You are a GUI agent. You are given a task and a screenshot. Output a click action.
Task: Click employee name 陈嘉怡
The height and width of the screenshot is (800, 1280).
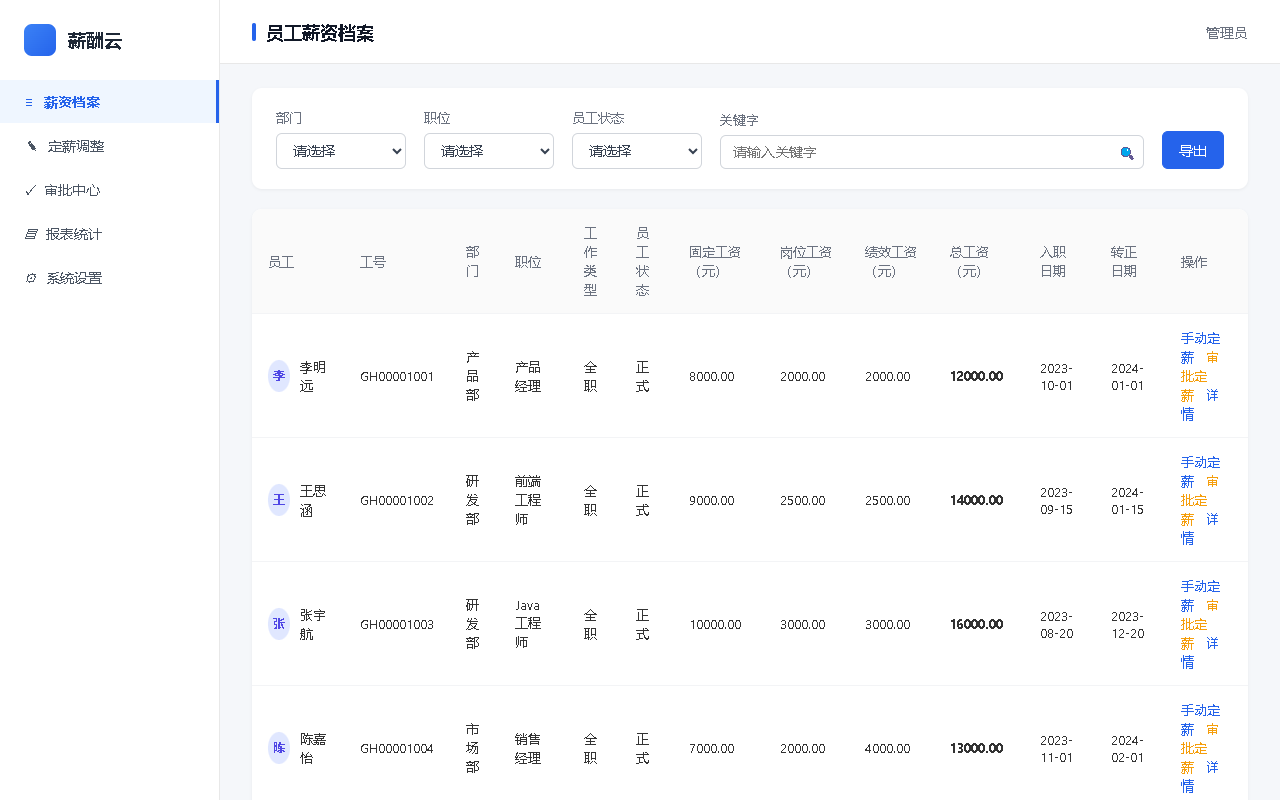click(x=313, y=748)
